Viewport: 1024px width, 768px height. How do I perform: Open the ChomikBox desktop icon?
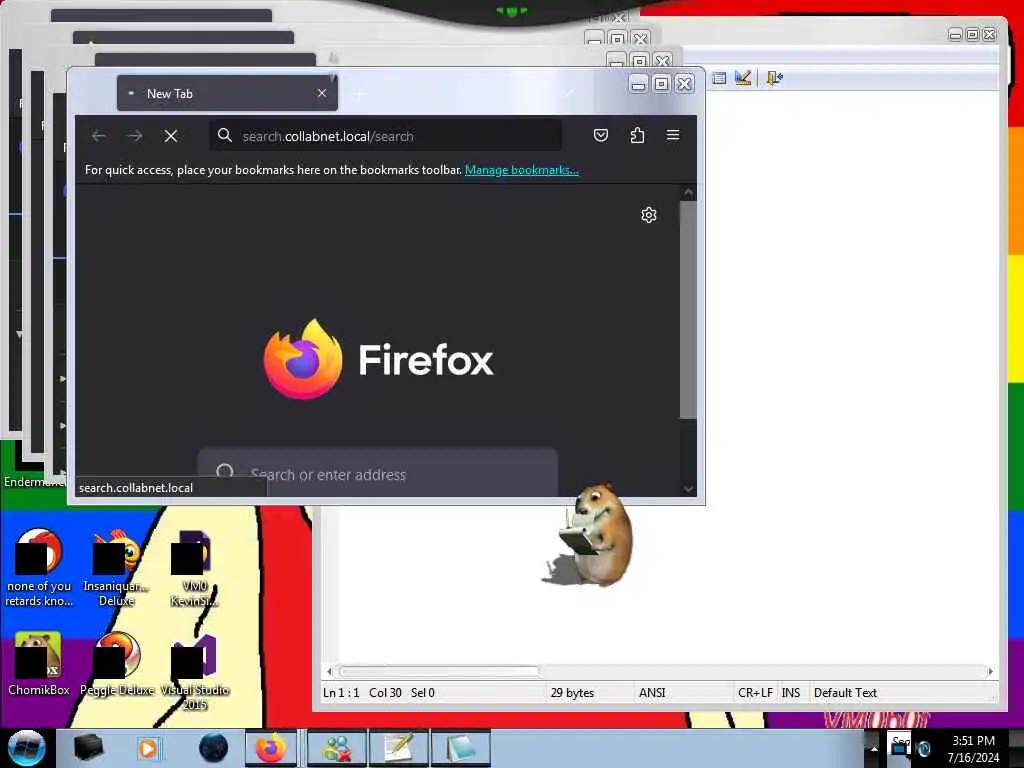[x=38, y=664]
